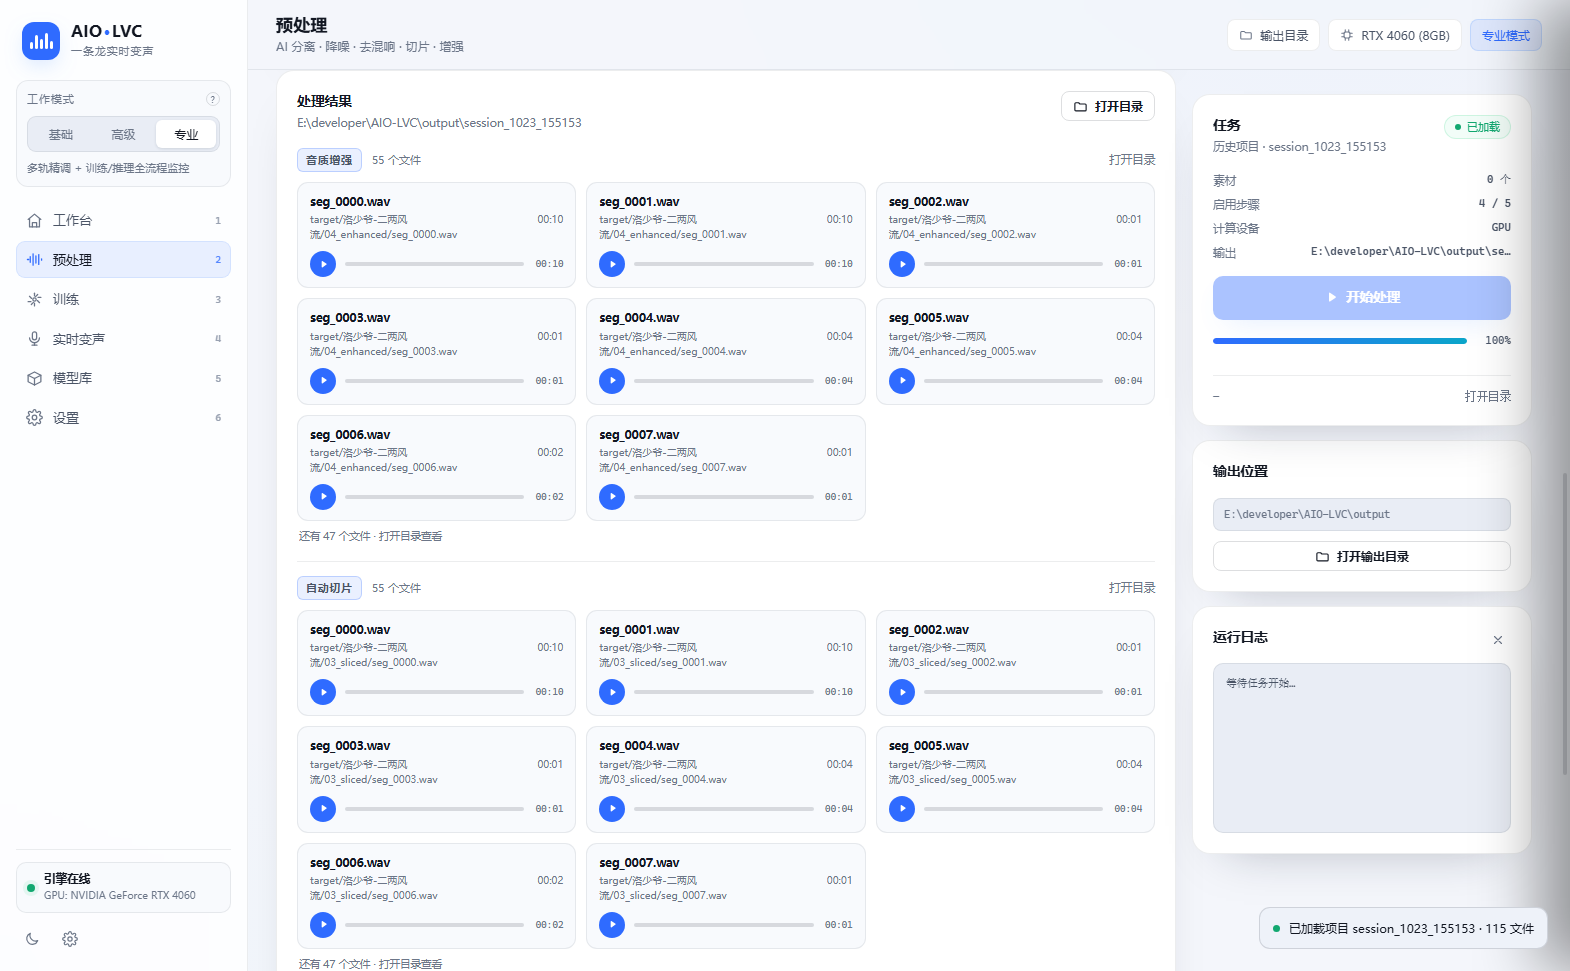Click the 输出目录 button in header

[1273, 35]
